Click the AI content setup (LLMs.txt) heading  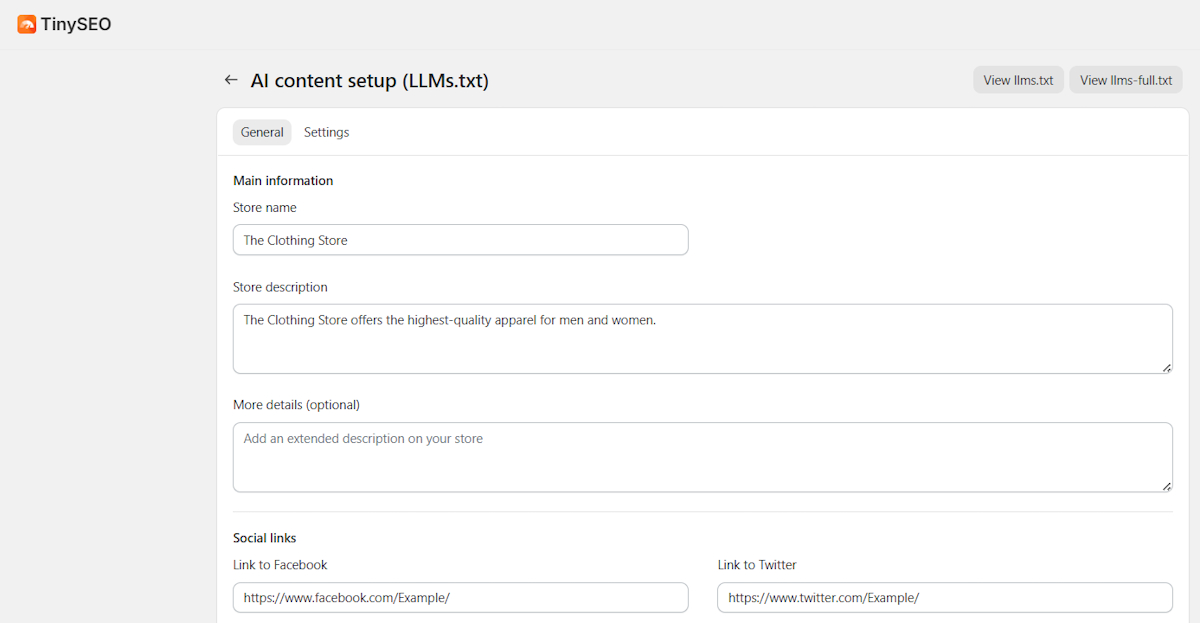coord(370,81)
